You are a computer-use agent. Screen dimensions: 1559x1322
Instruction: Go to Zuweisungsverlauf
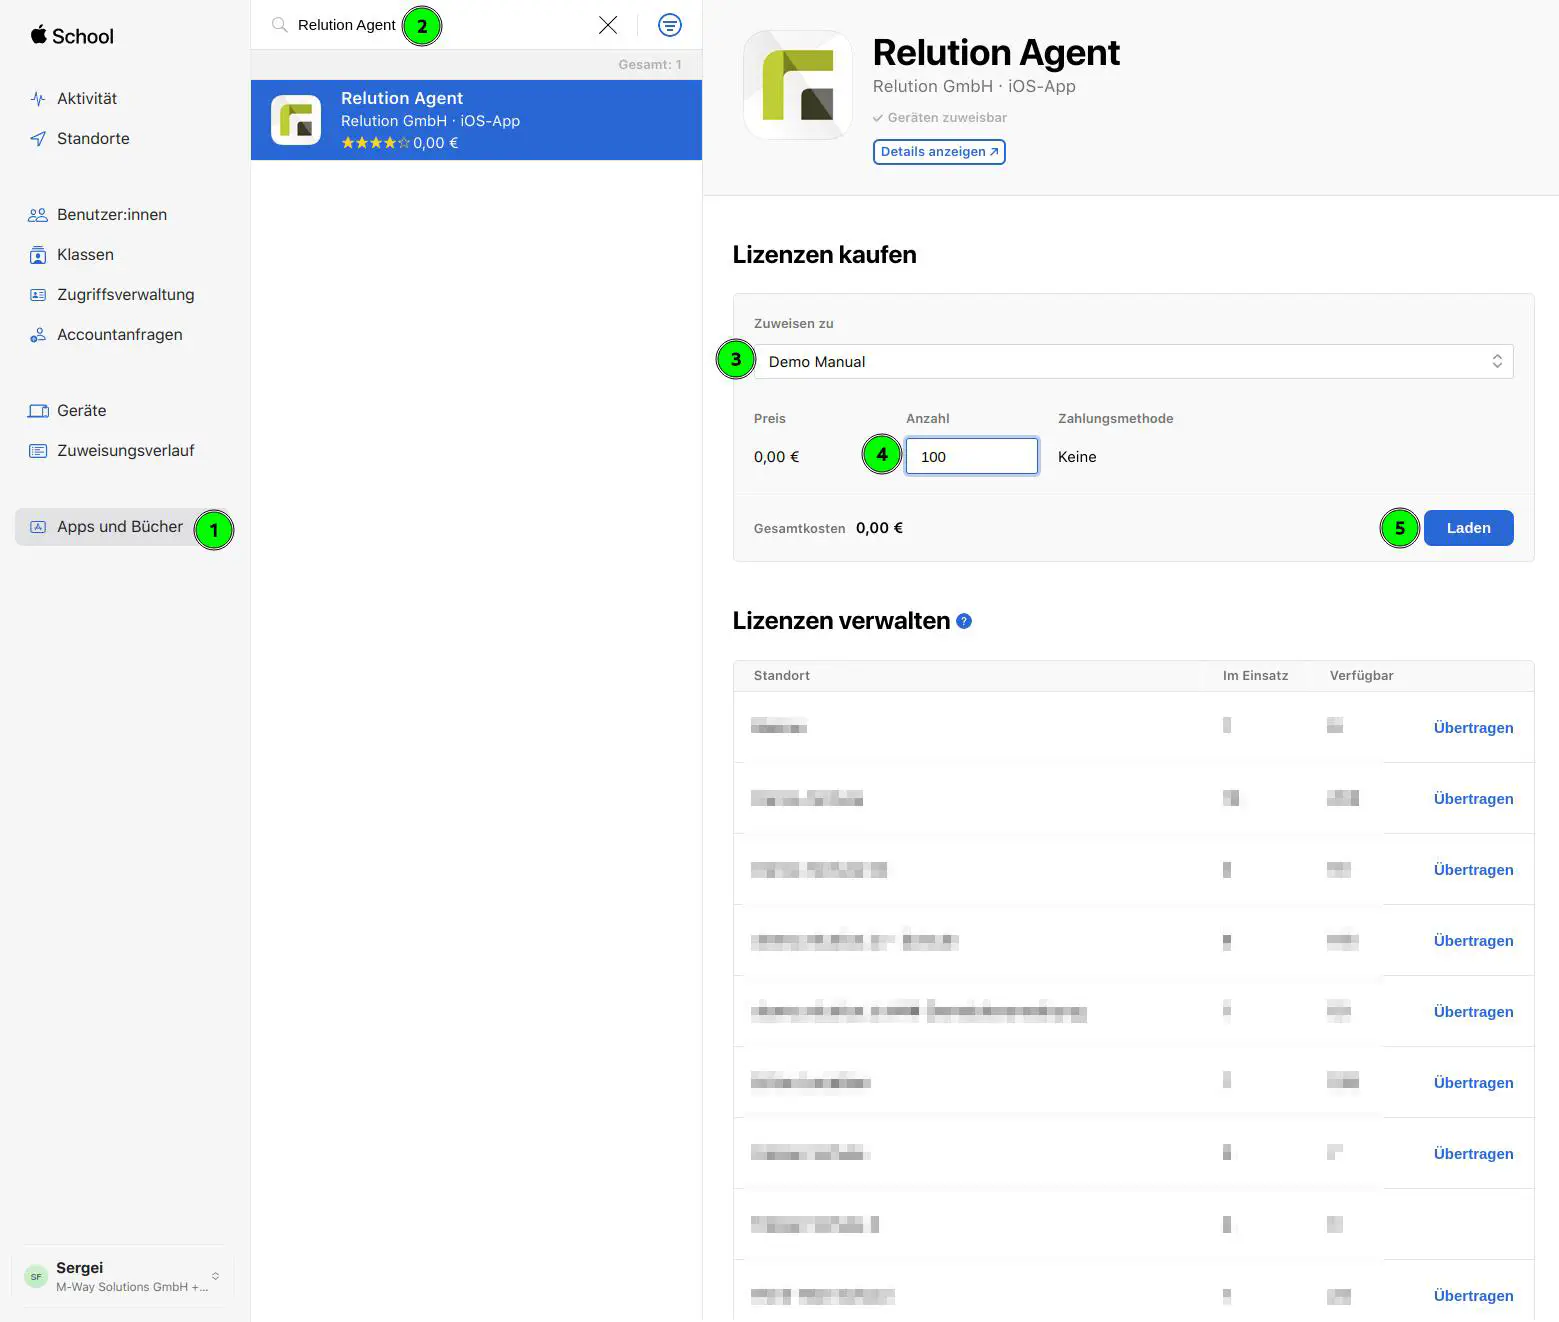pyautogui.click(x=125, y=451)
